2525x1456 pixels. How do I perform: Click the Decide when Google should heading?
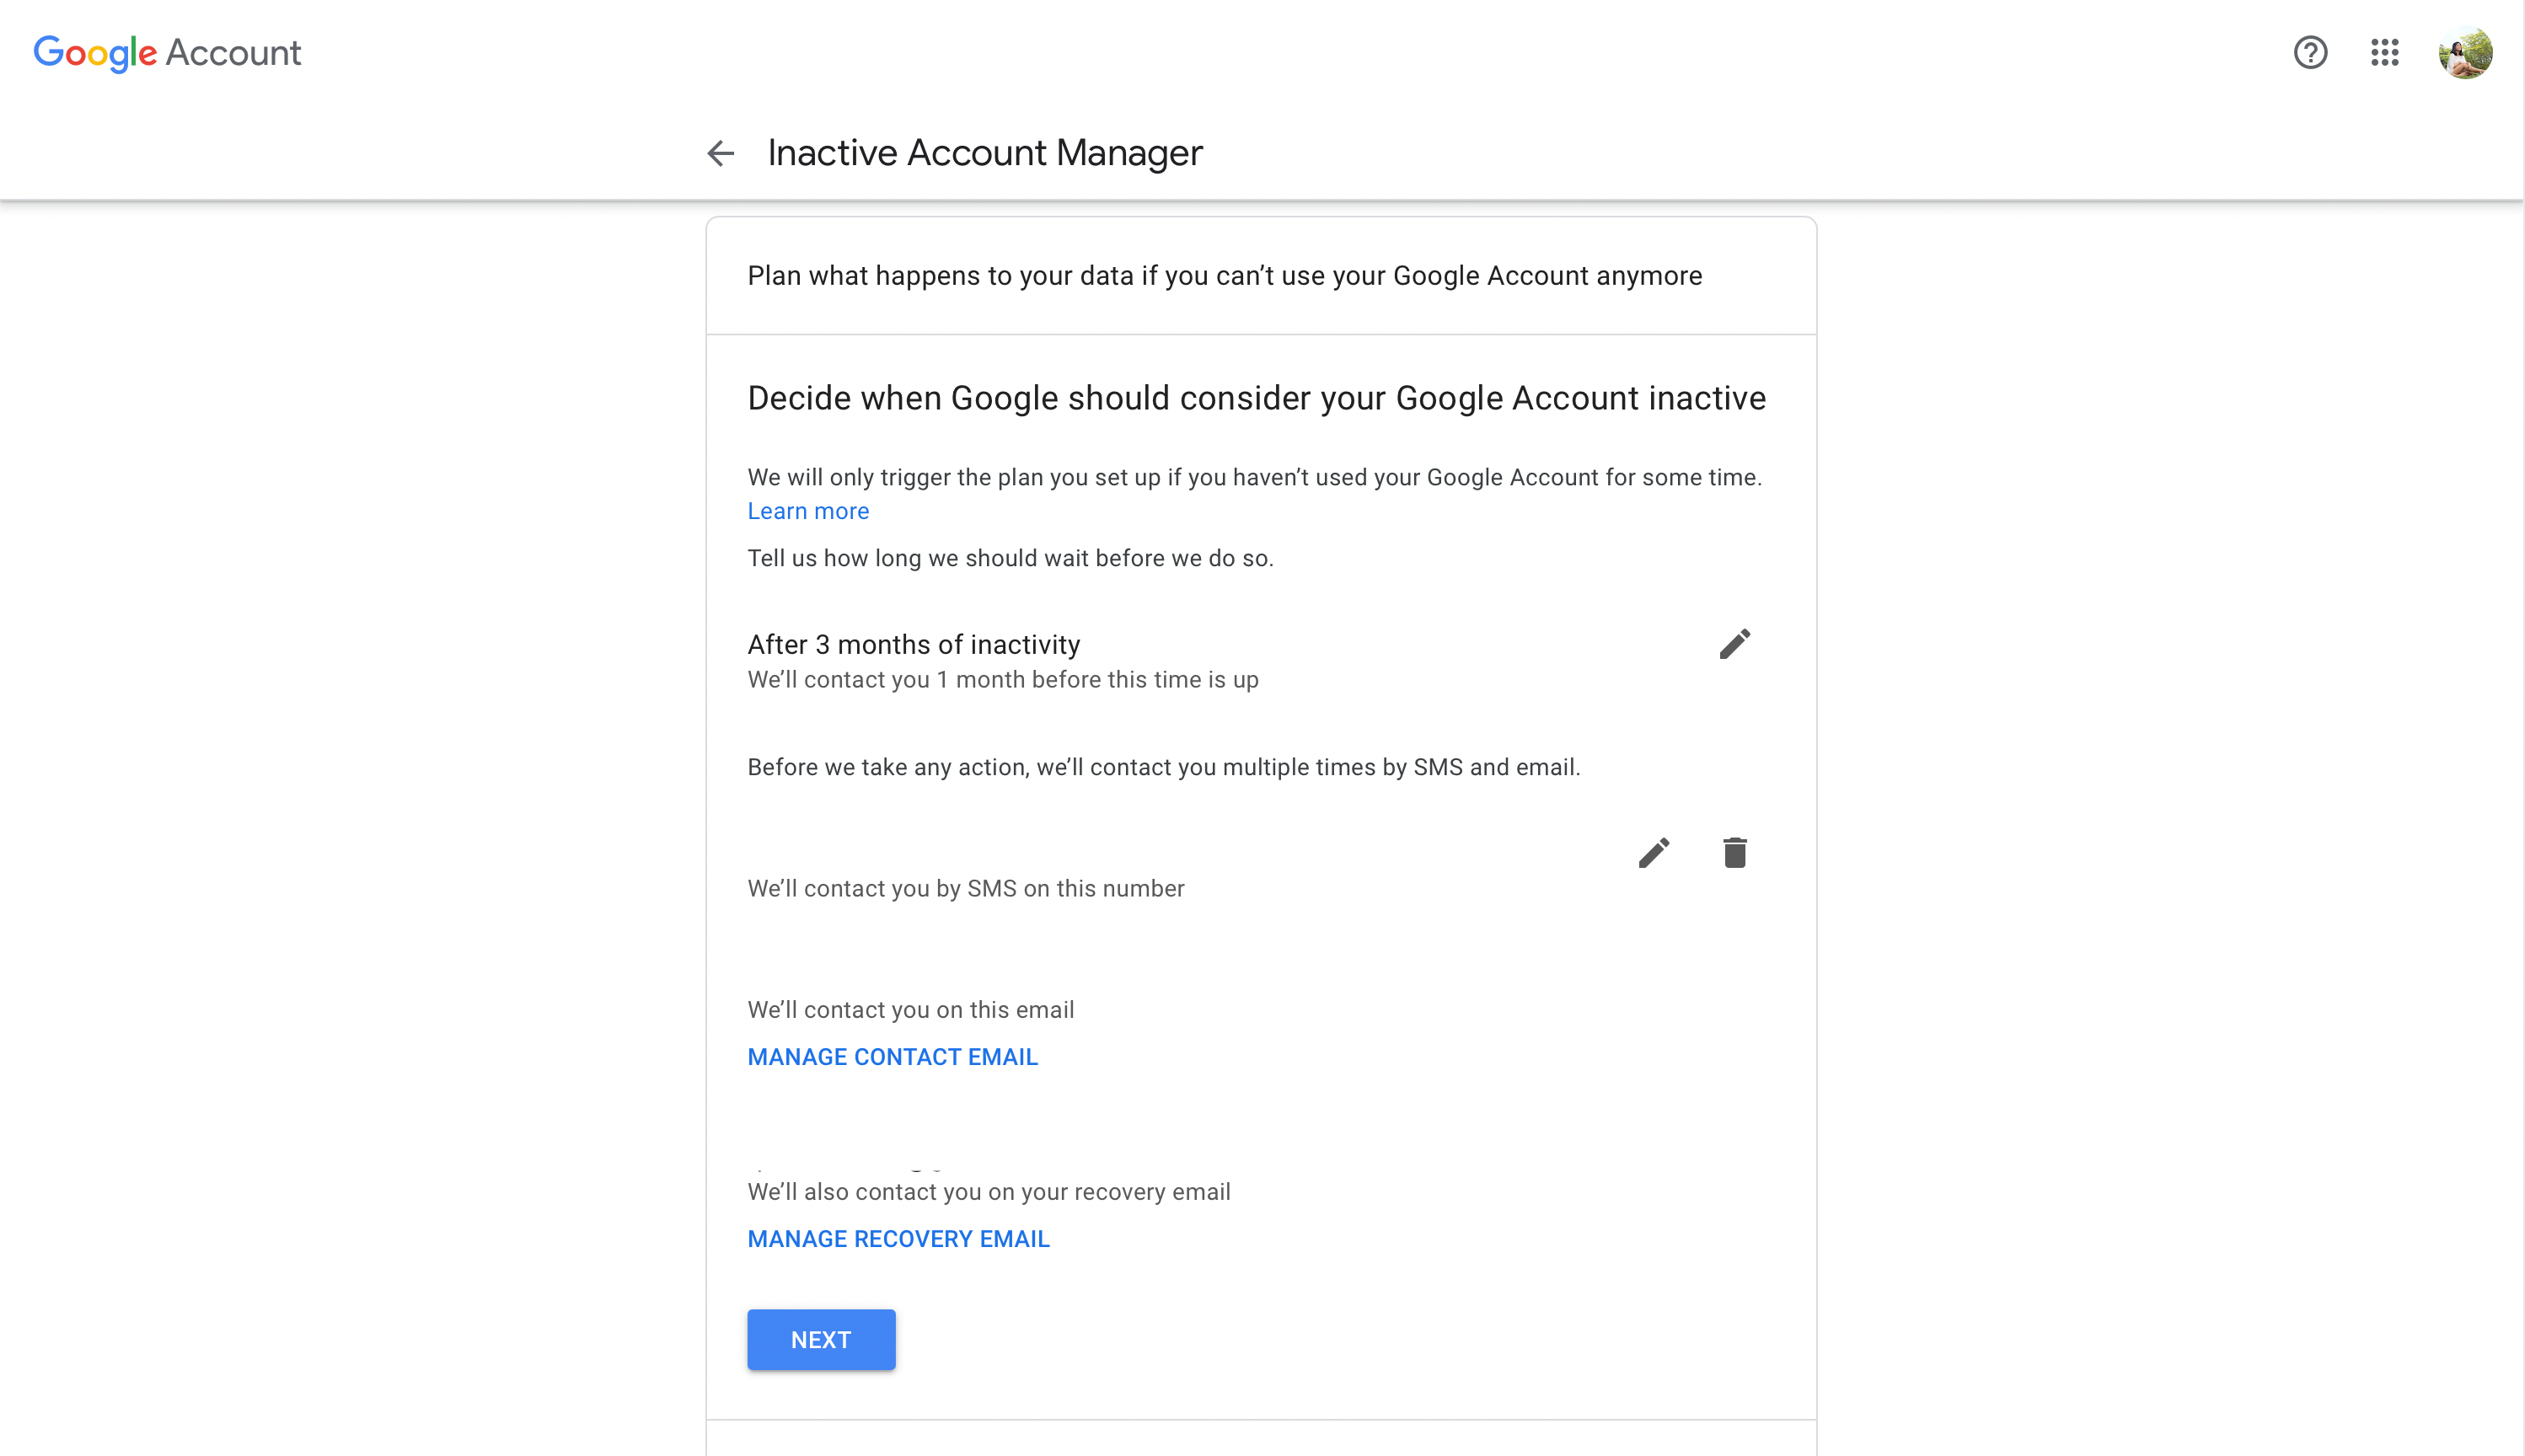point(1255,397)
